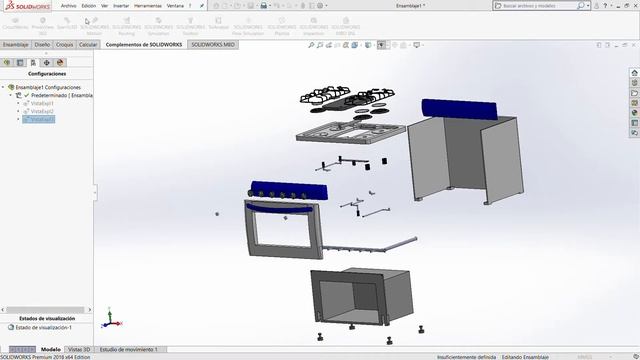Open the Hide/Show Items dropdown arrow
The height and width of the screenshot is (360, 640).
coord(387,45)
